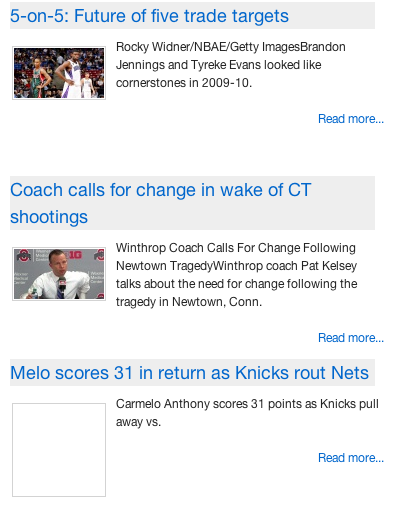
Task: Click the cornerstones in 2009-10 summary line
Action: (x=184, y=83)
